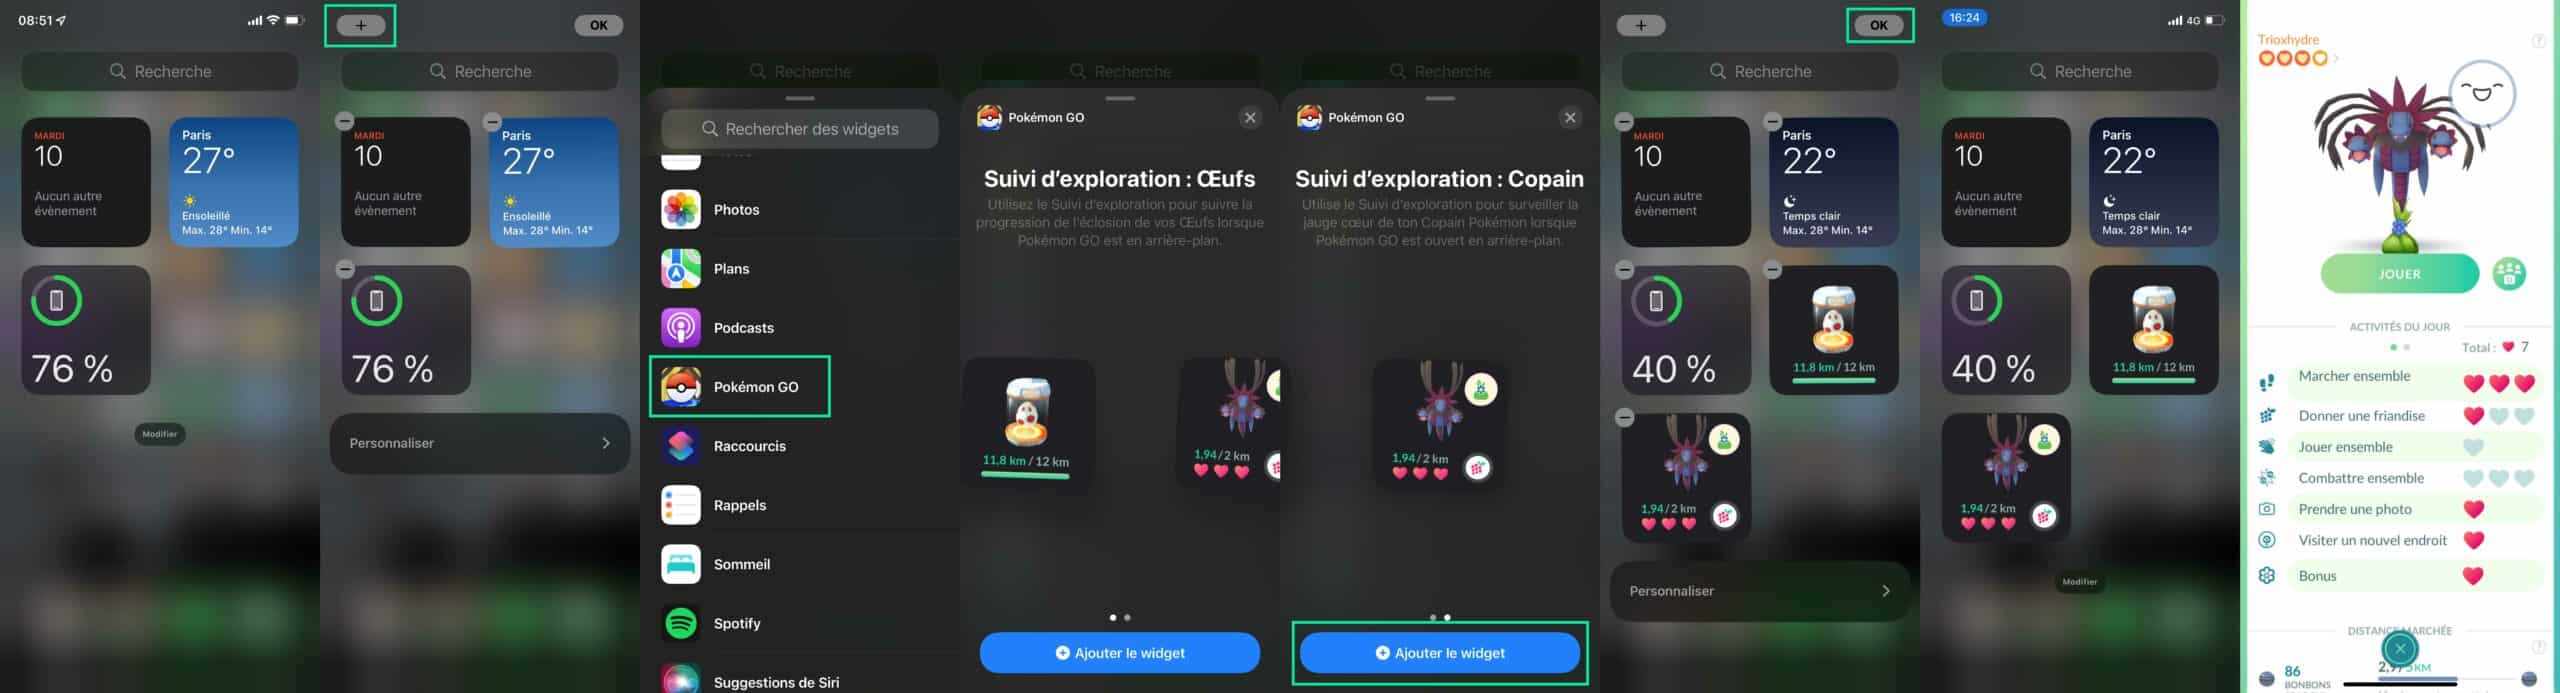Tap the green JOUER button
Screen dimensions: 2560x693
2399,274
